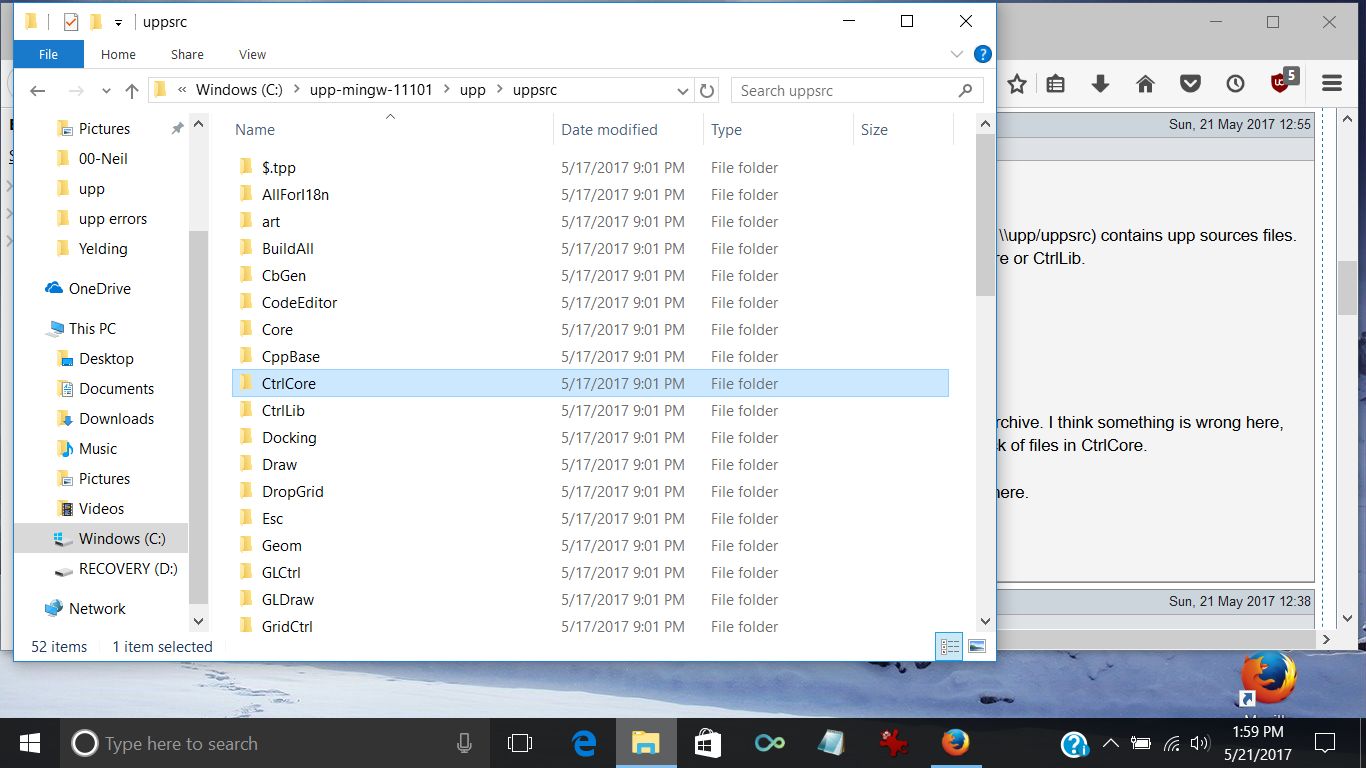This screenshot has height=768, width=1366.
Task: Open Firefox downloads arrow icon
Action: coord(1100,84)
